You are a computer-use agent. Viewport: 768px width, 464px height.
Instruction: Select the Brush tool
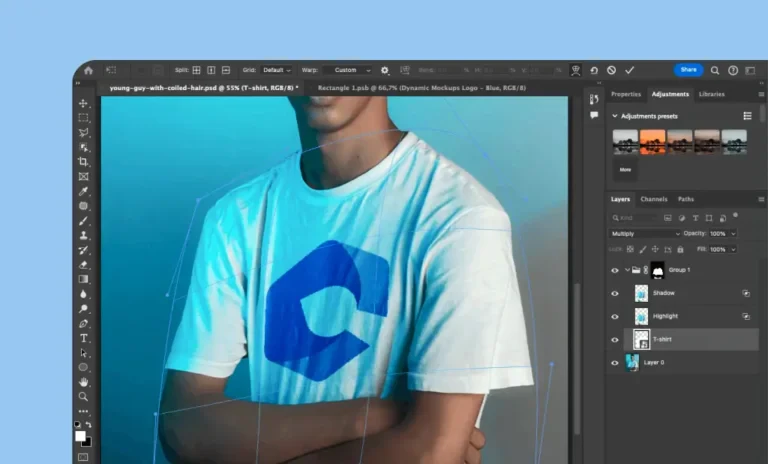coord(83,221)
